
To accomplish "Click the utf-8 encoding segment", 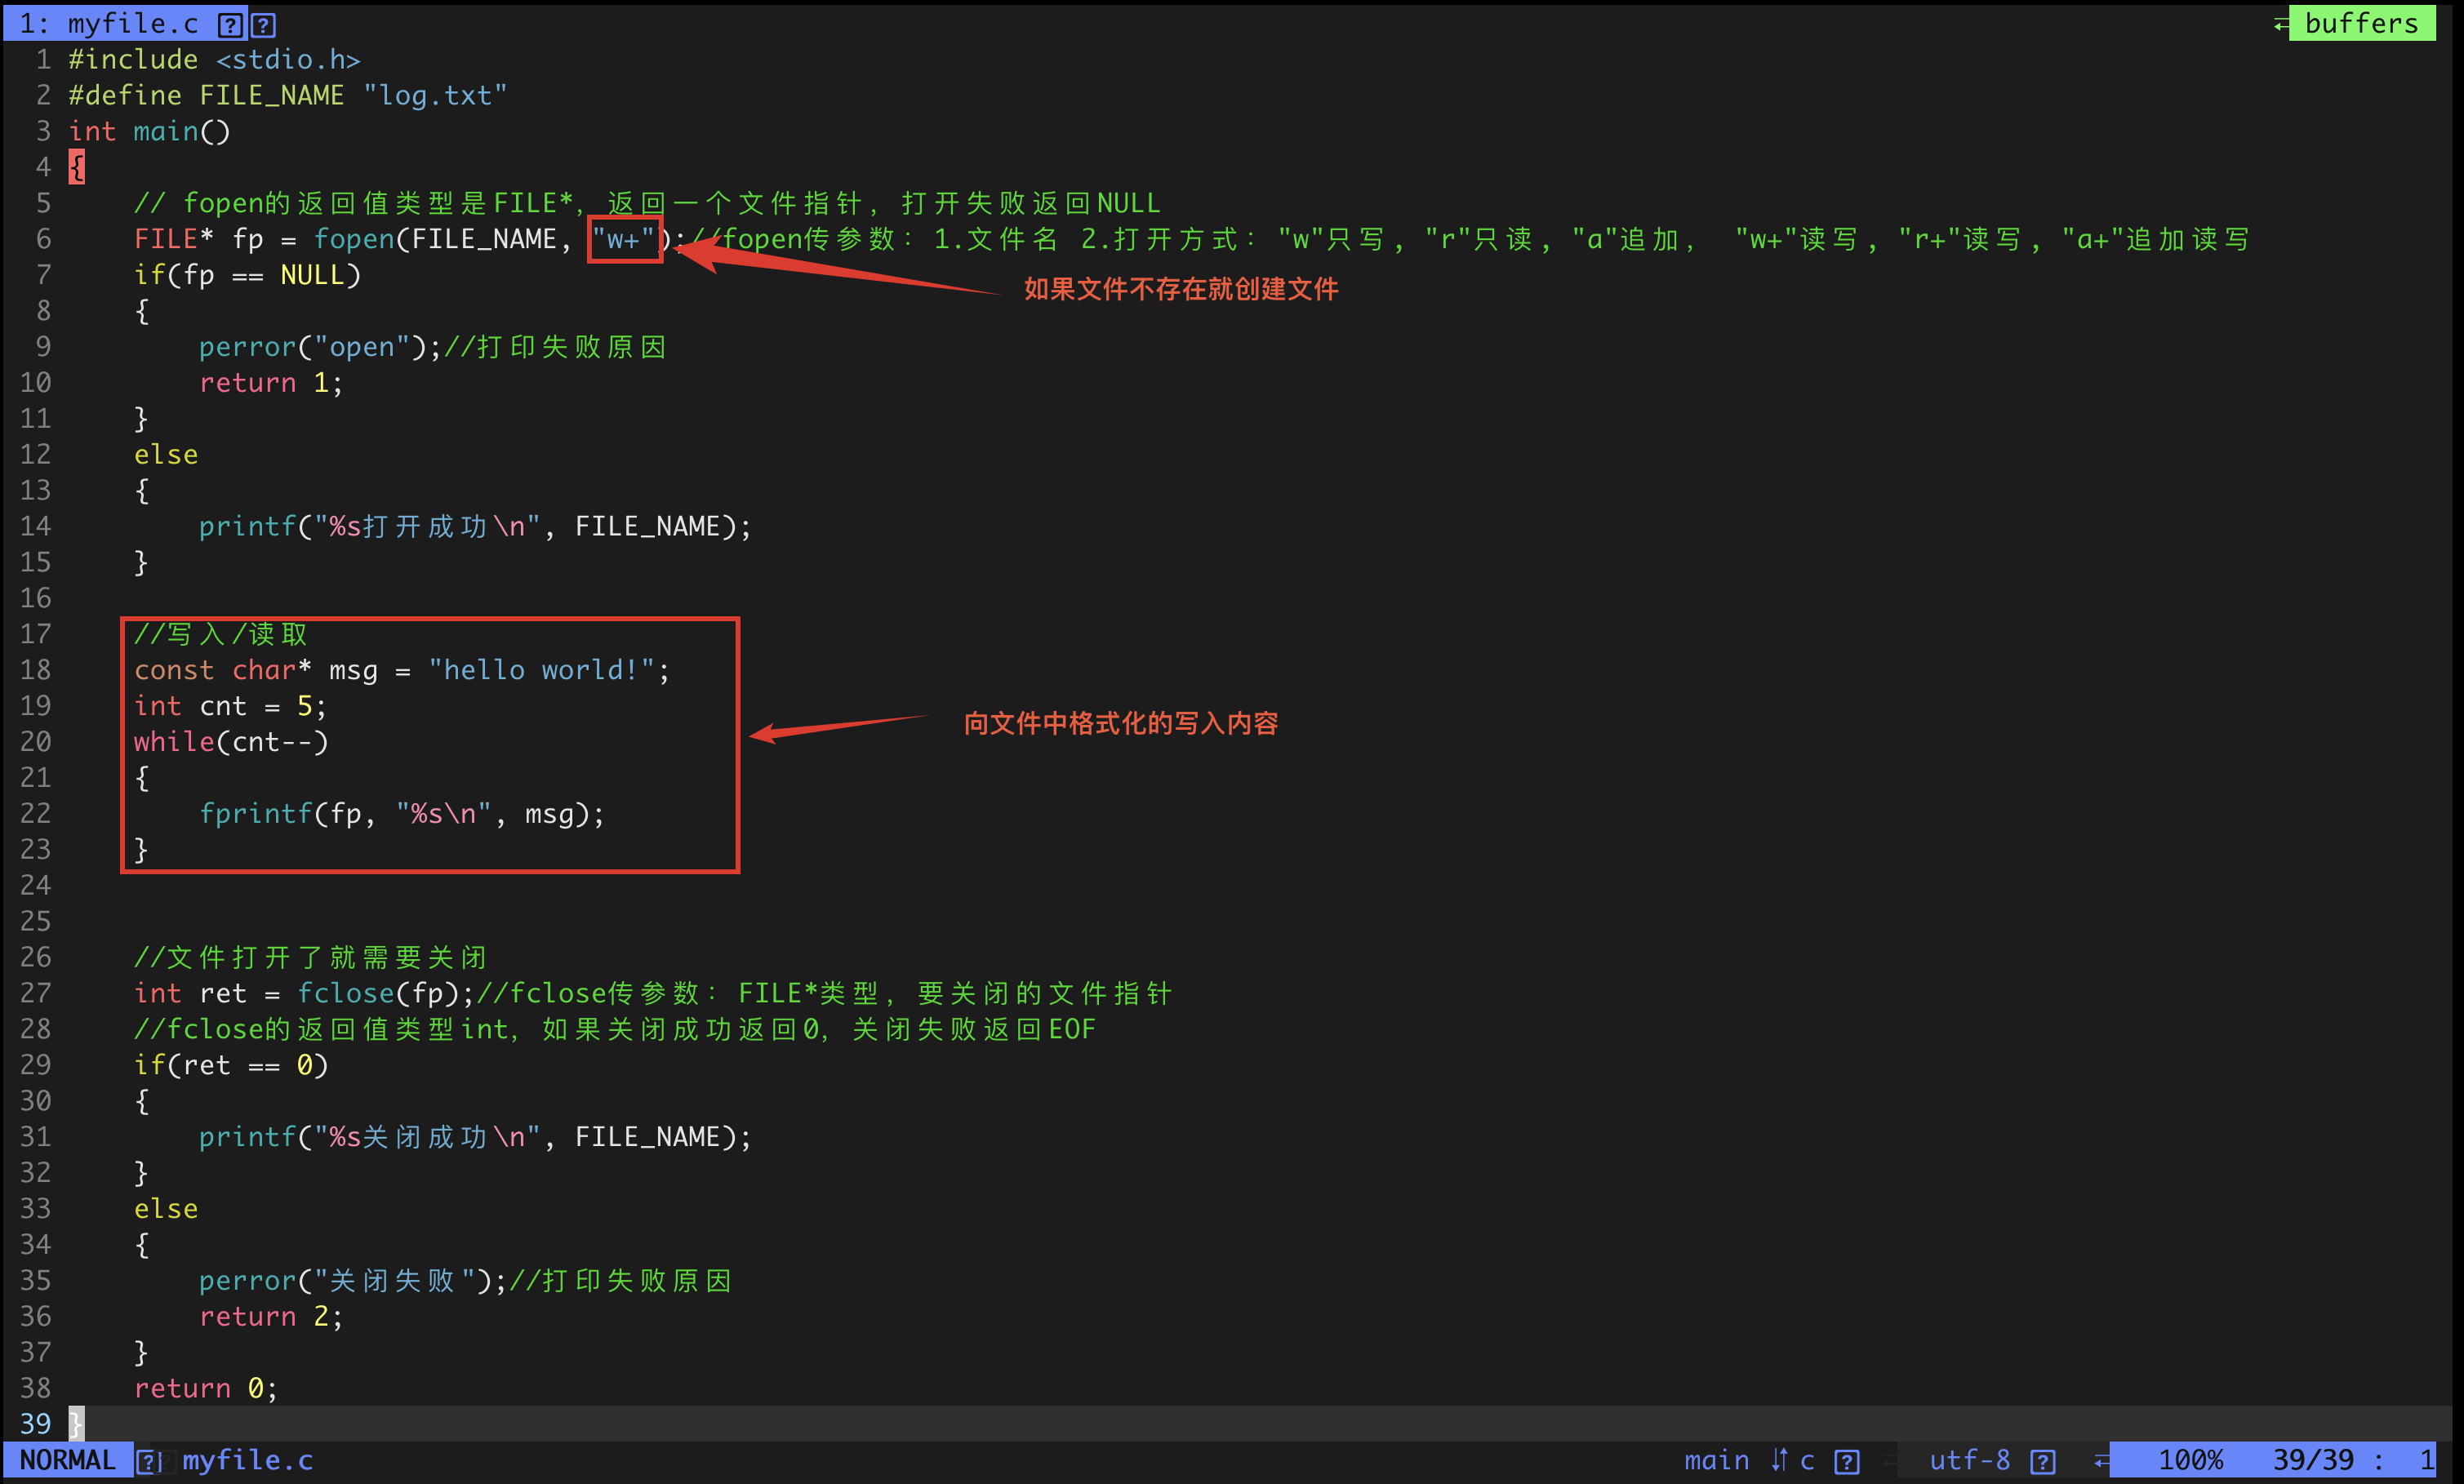I will (x=1969, y=1460).
